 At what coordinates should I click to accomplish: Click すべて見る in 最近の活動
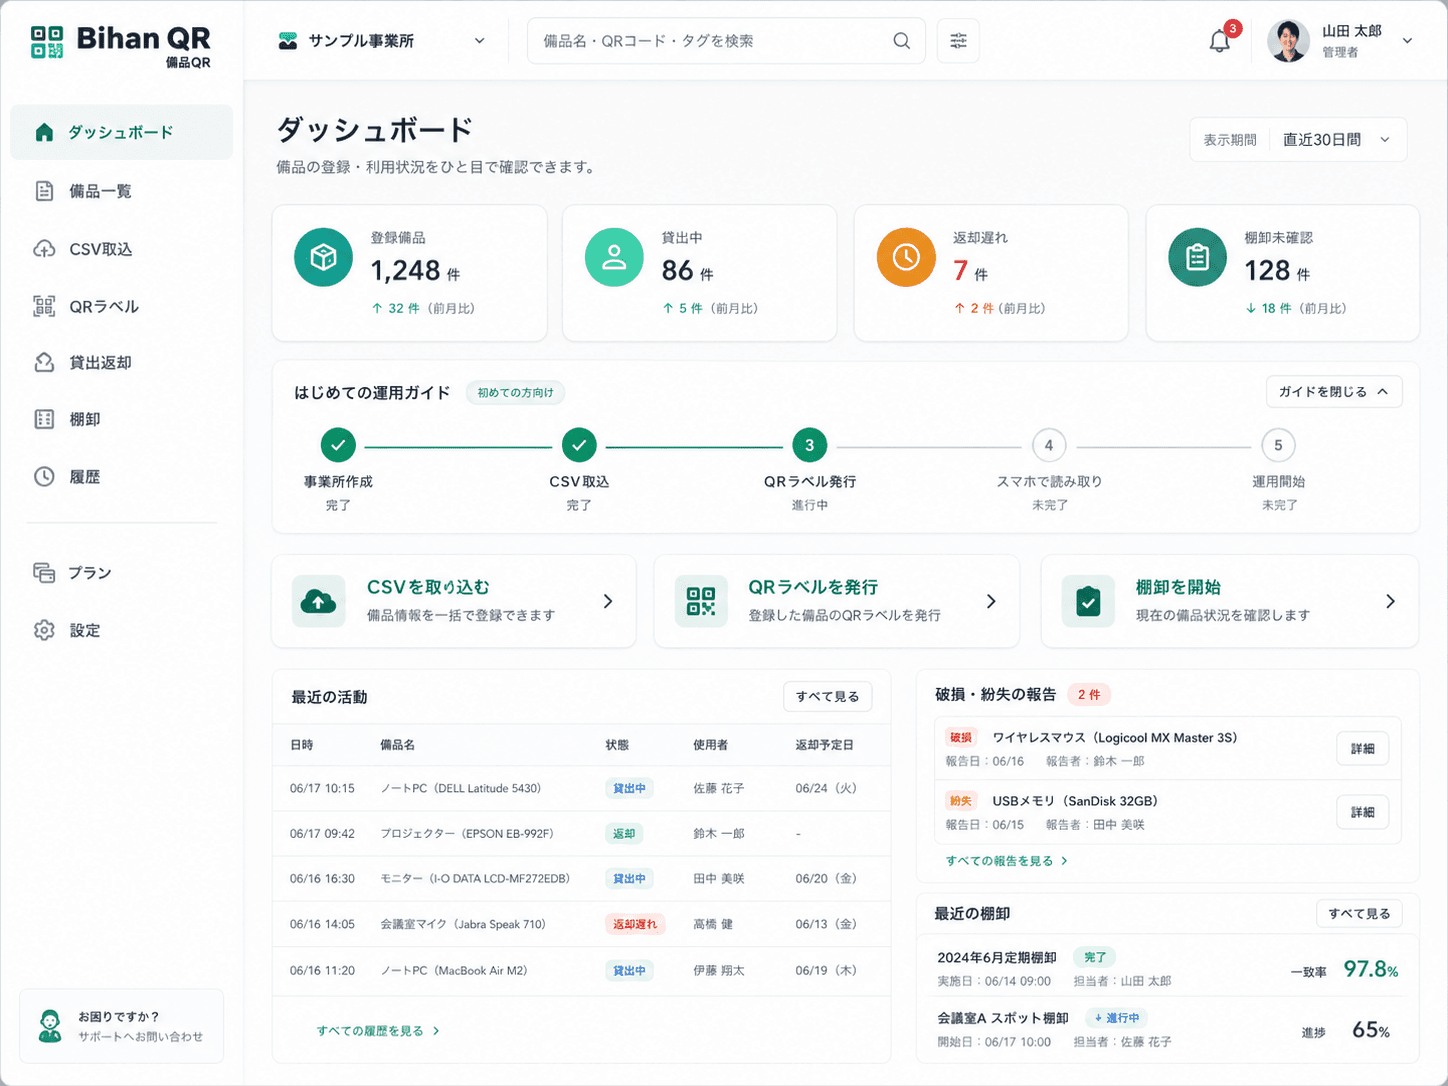tap(827, 697)
